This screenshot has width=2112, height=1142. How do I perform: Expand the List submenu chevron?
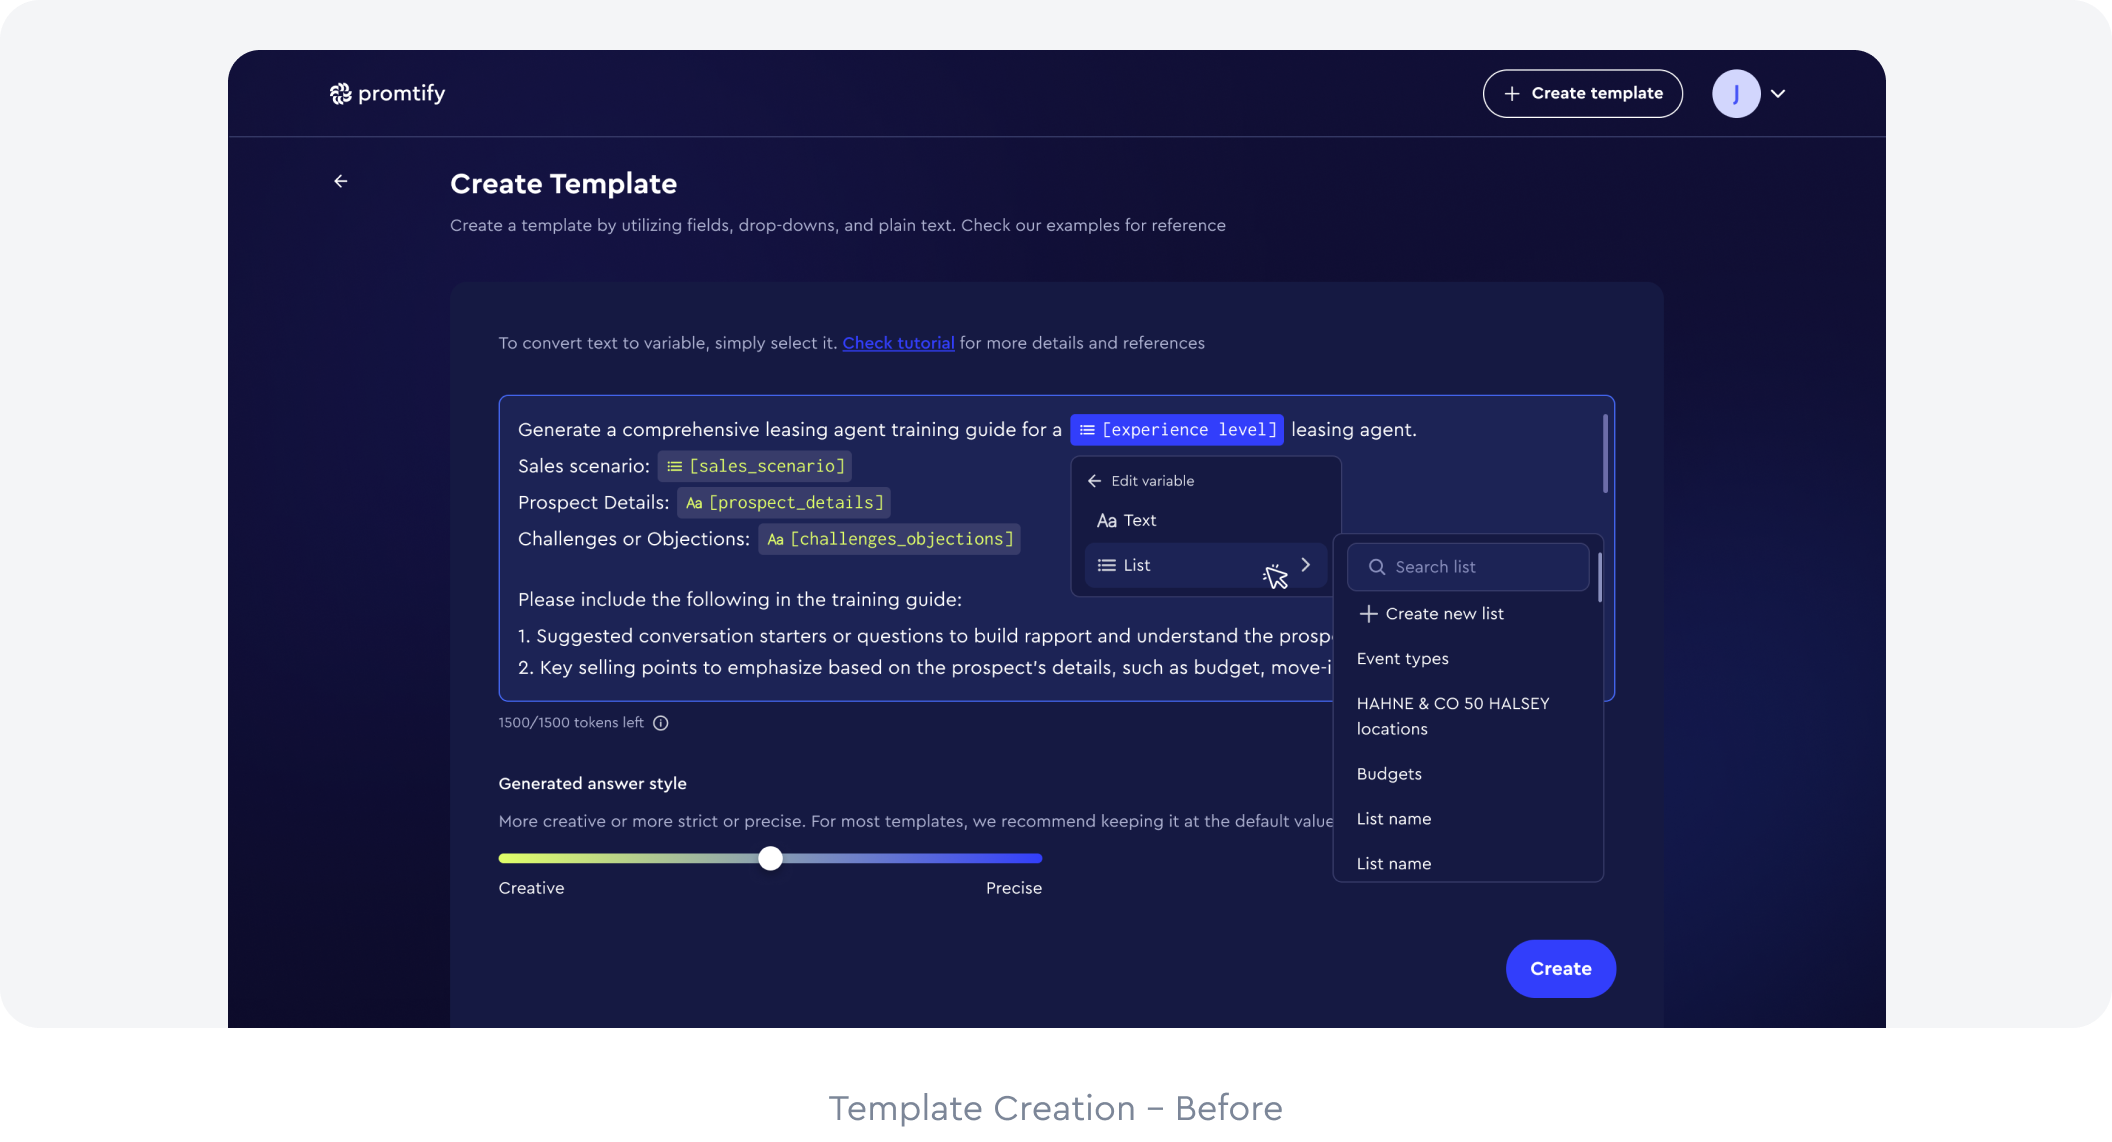tap(1305, 565)
